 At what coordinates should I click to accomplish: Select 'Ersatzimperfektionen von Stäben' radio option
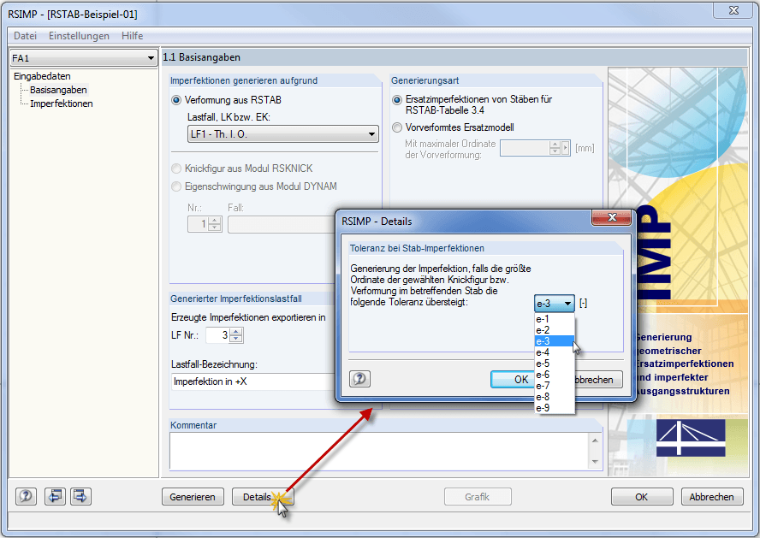tap(397, 100)
